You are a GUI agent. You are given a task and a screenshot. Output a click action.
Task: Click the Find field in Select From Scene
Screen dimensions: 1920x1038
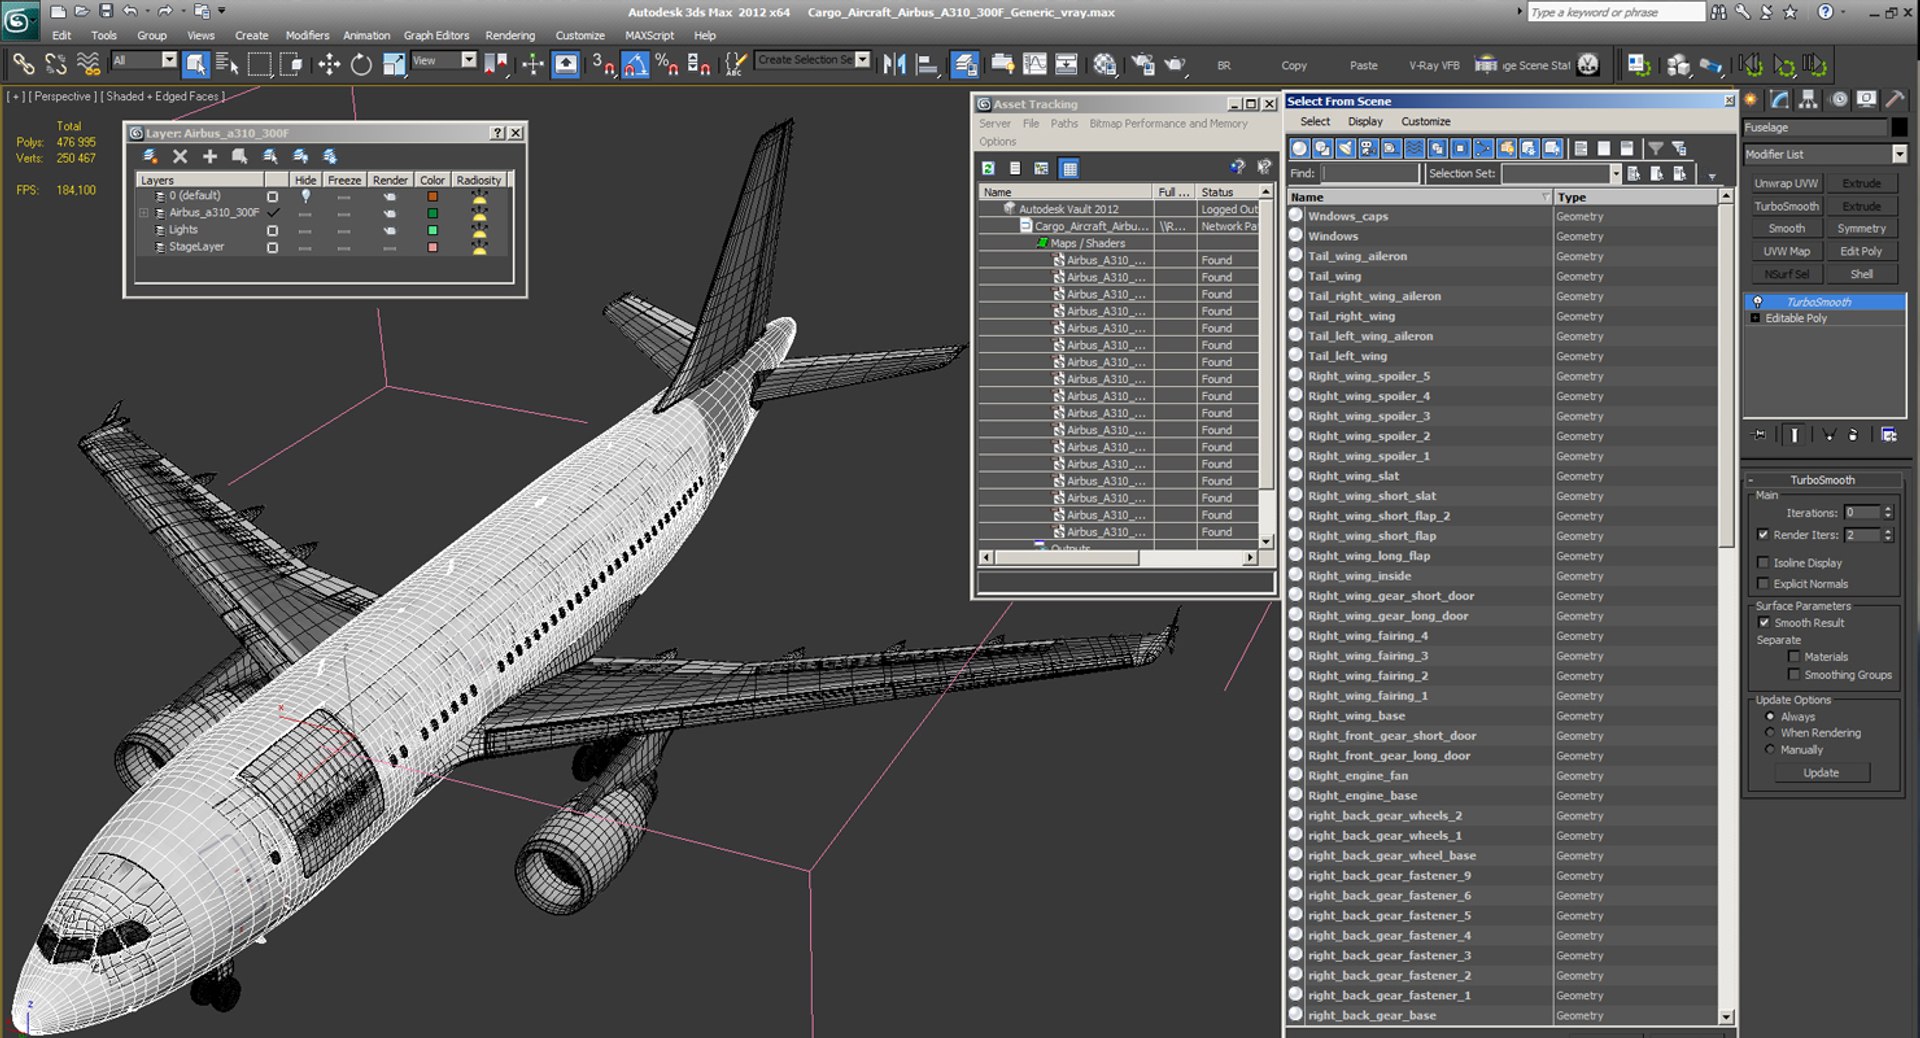pyautogui.click(x=1370, y=174)
